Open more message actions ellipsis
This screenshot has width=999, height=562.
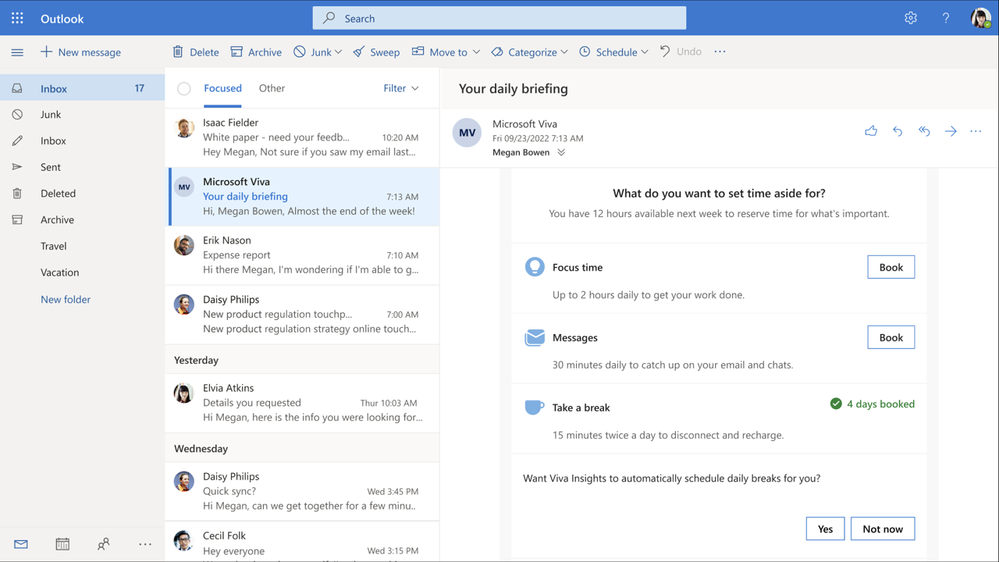click(x=976, y=131)
